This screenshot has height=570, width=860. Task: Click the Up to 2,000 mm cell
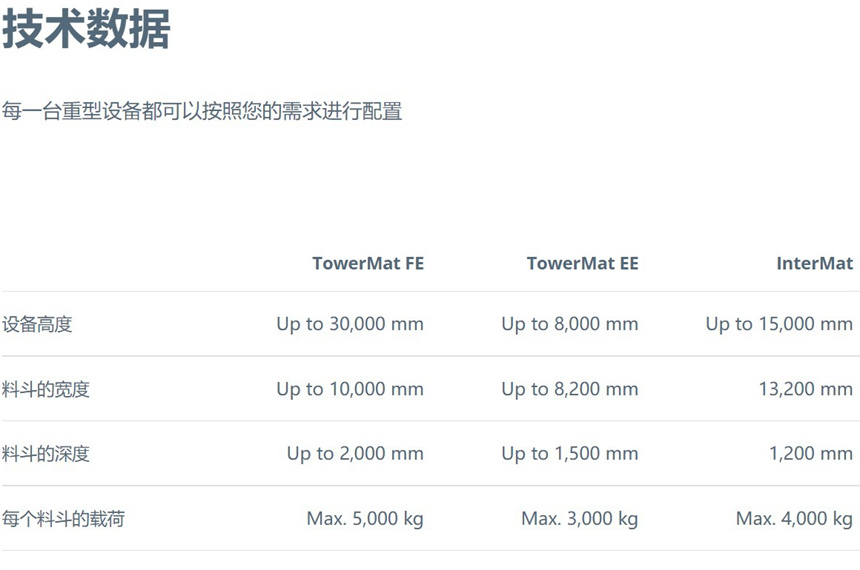[x=355, y=454]
